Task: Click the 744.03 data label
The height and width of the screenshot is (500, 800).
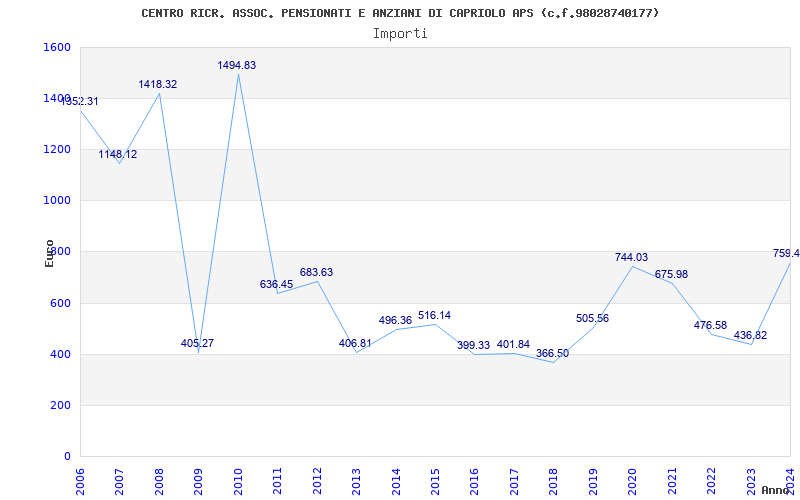Action: [x=631, y=257]
